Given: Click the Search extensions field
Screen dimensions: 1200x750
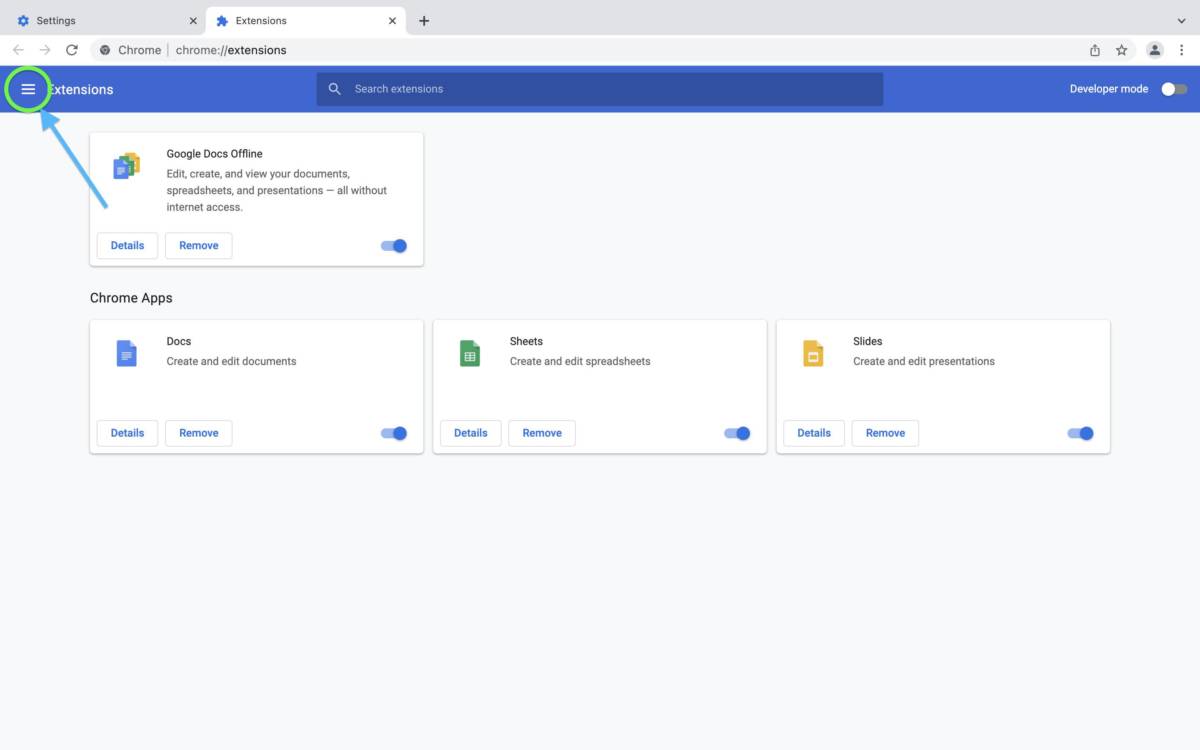Looking at the screenshot, I should pyautogui.click(x=600, y=89).
